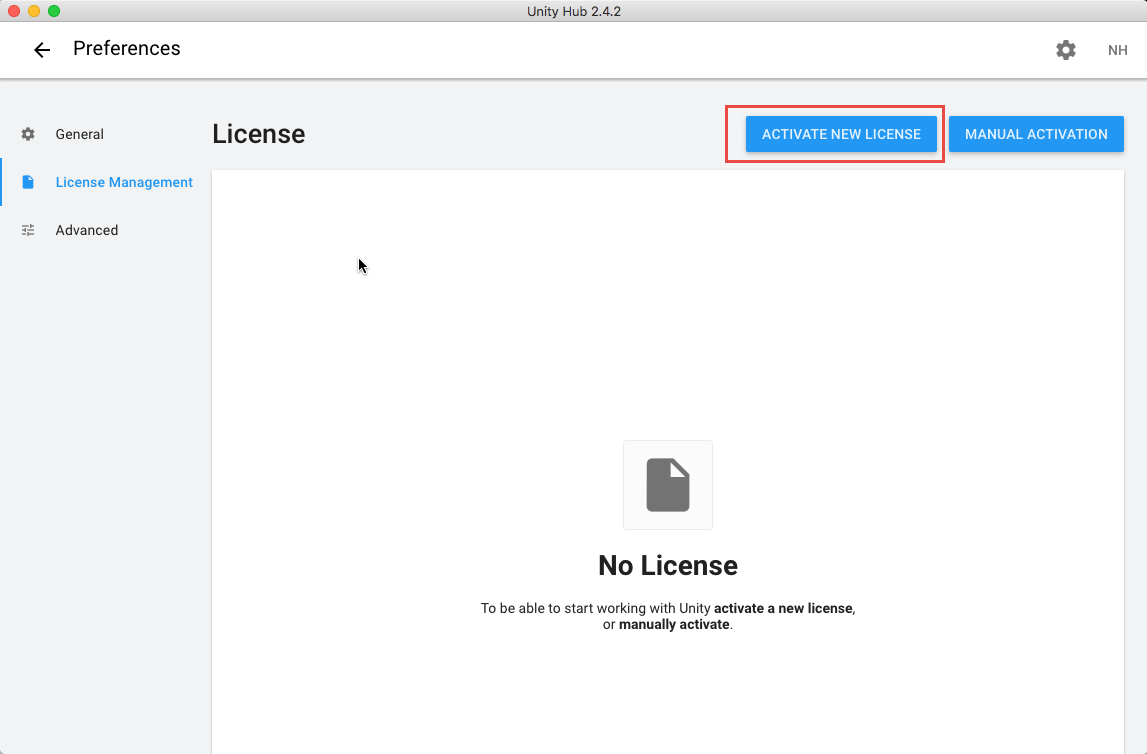1147x754 pixels.
Task: Select the License Management tab
Action: coord(124,182)
